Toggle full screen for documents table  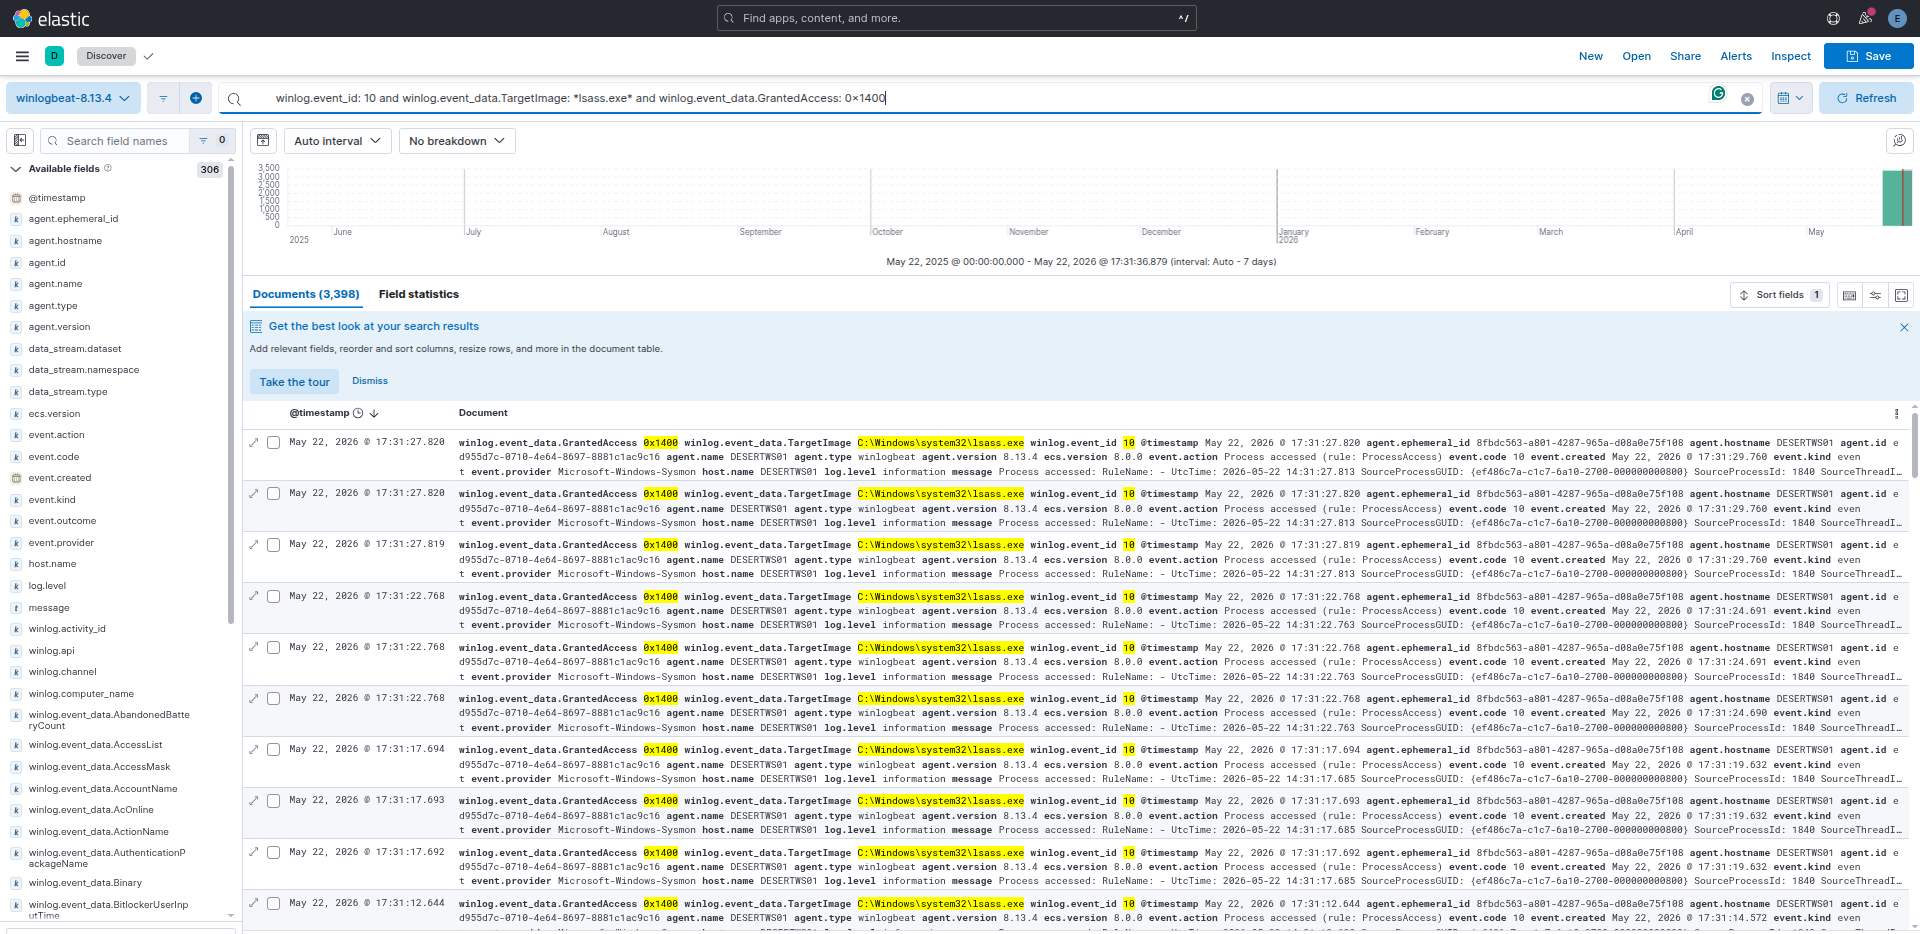click(1901, 295)
